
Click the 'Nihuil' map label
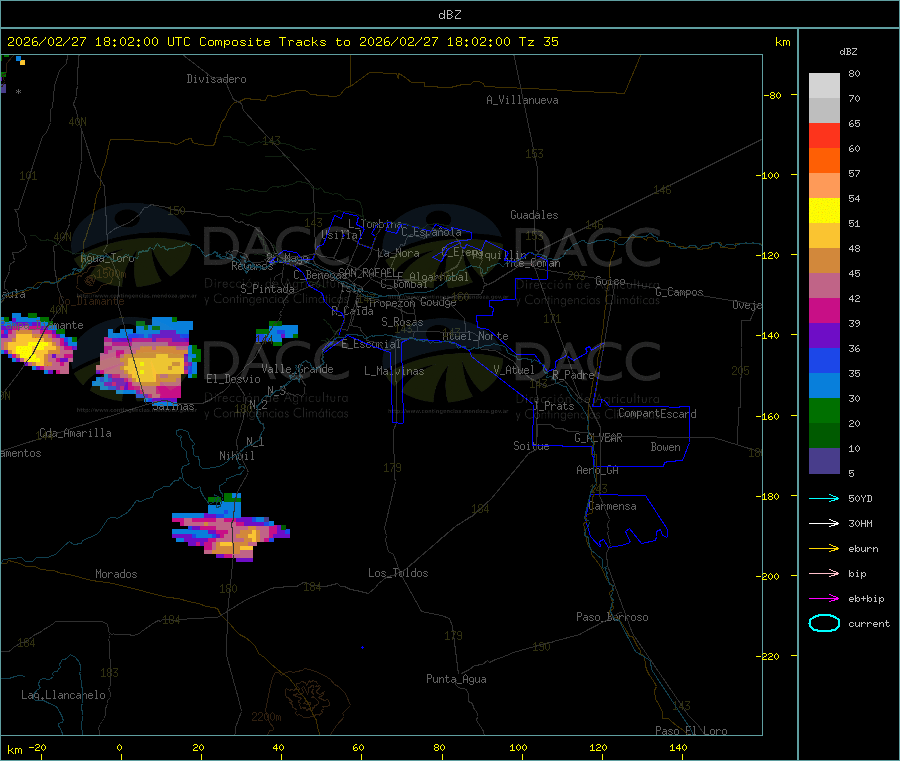237,456
